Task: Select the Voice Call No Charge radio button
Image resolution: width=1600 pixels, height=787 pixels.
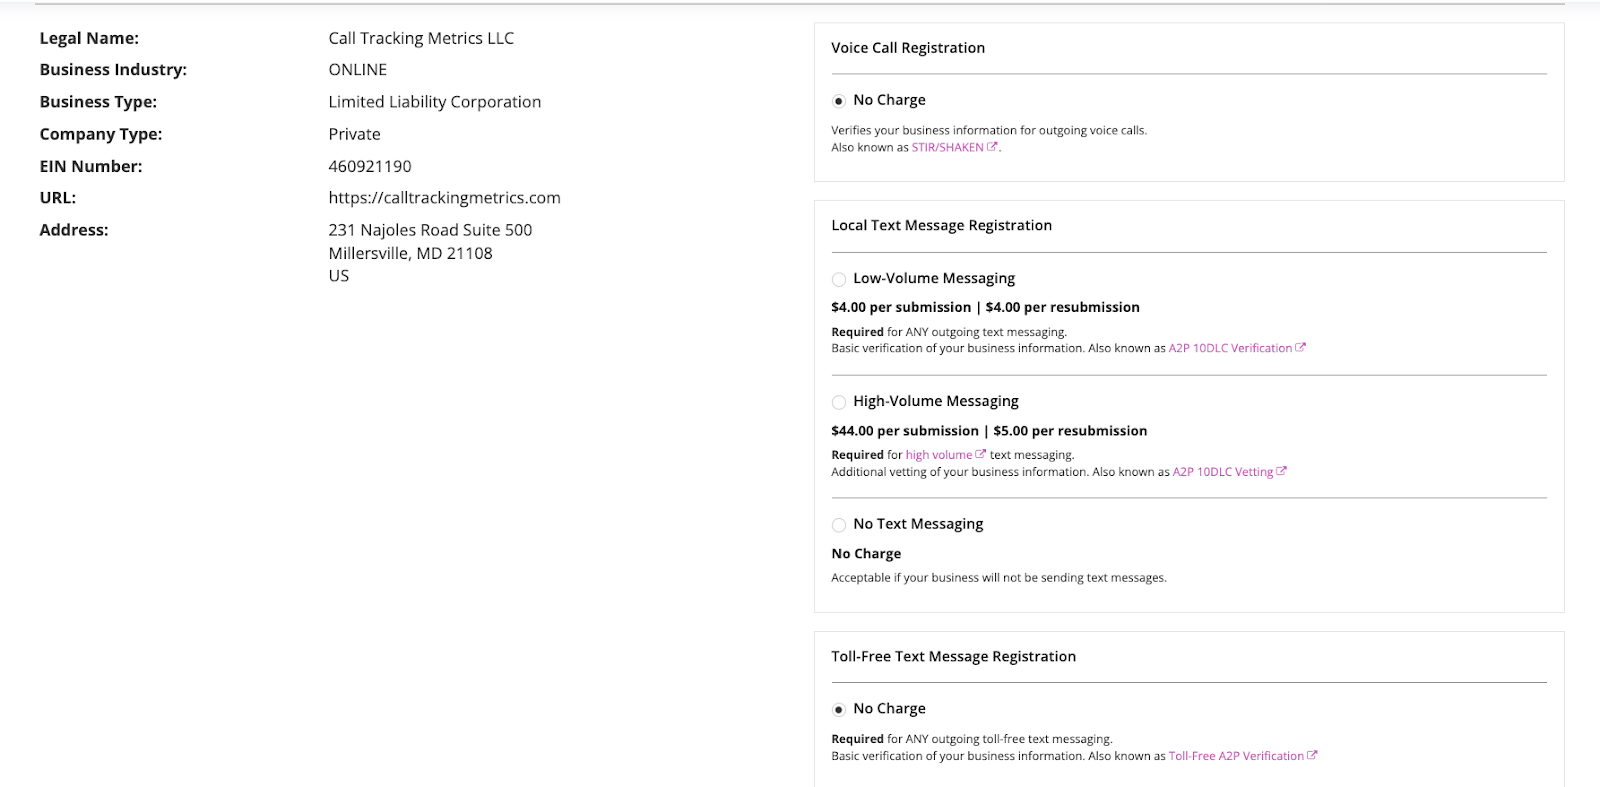Action: [x=839, y=101]
